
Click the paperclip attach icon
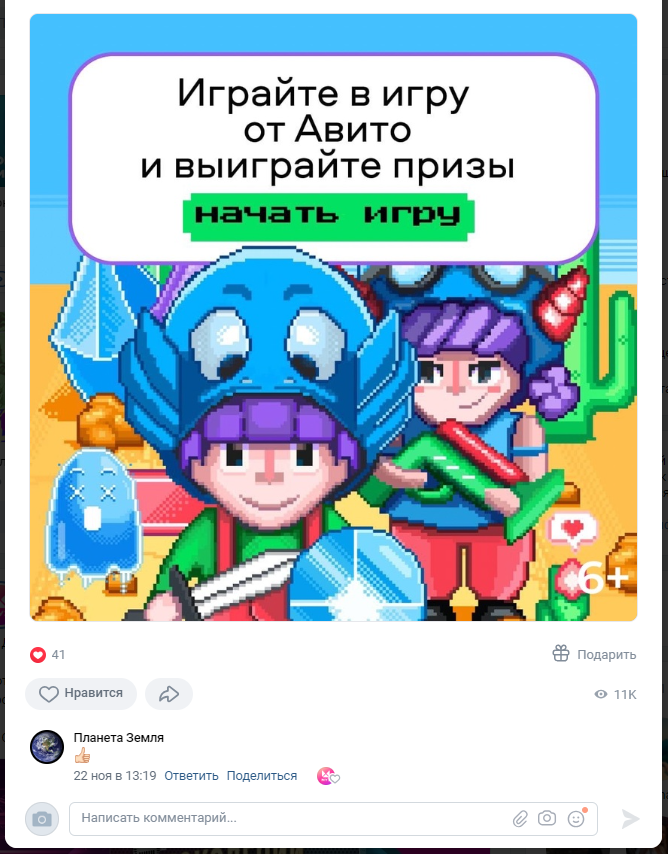(x=520, y=818)
